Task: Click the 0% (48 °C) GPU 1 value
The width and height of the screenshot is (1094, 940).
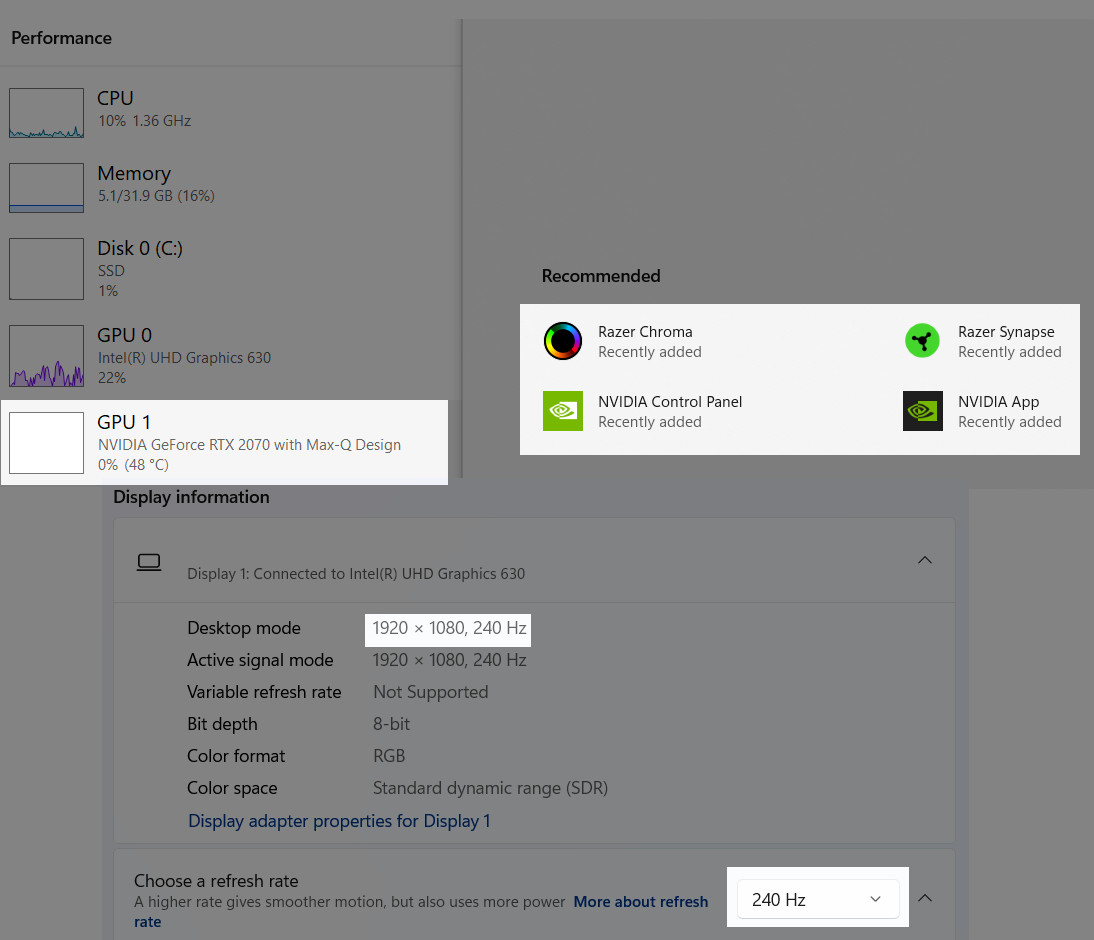Action: pyautogui.click(x=133, y=465)
